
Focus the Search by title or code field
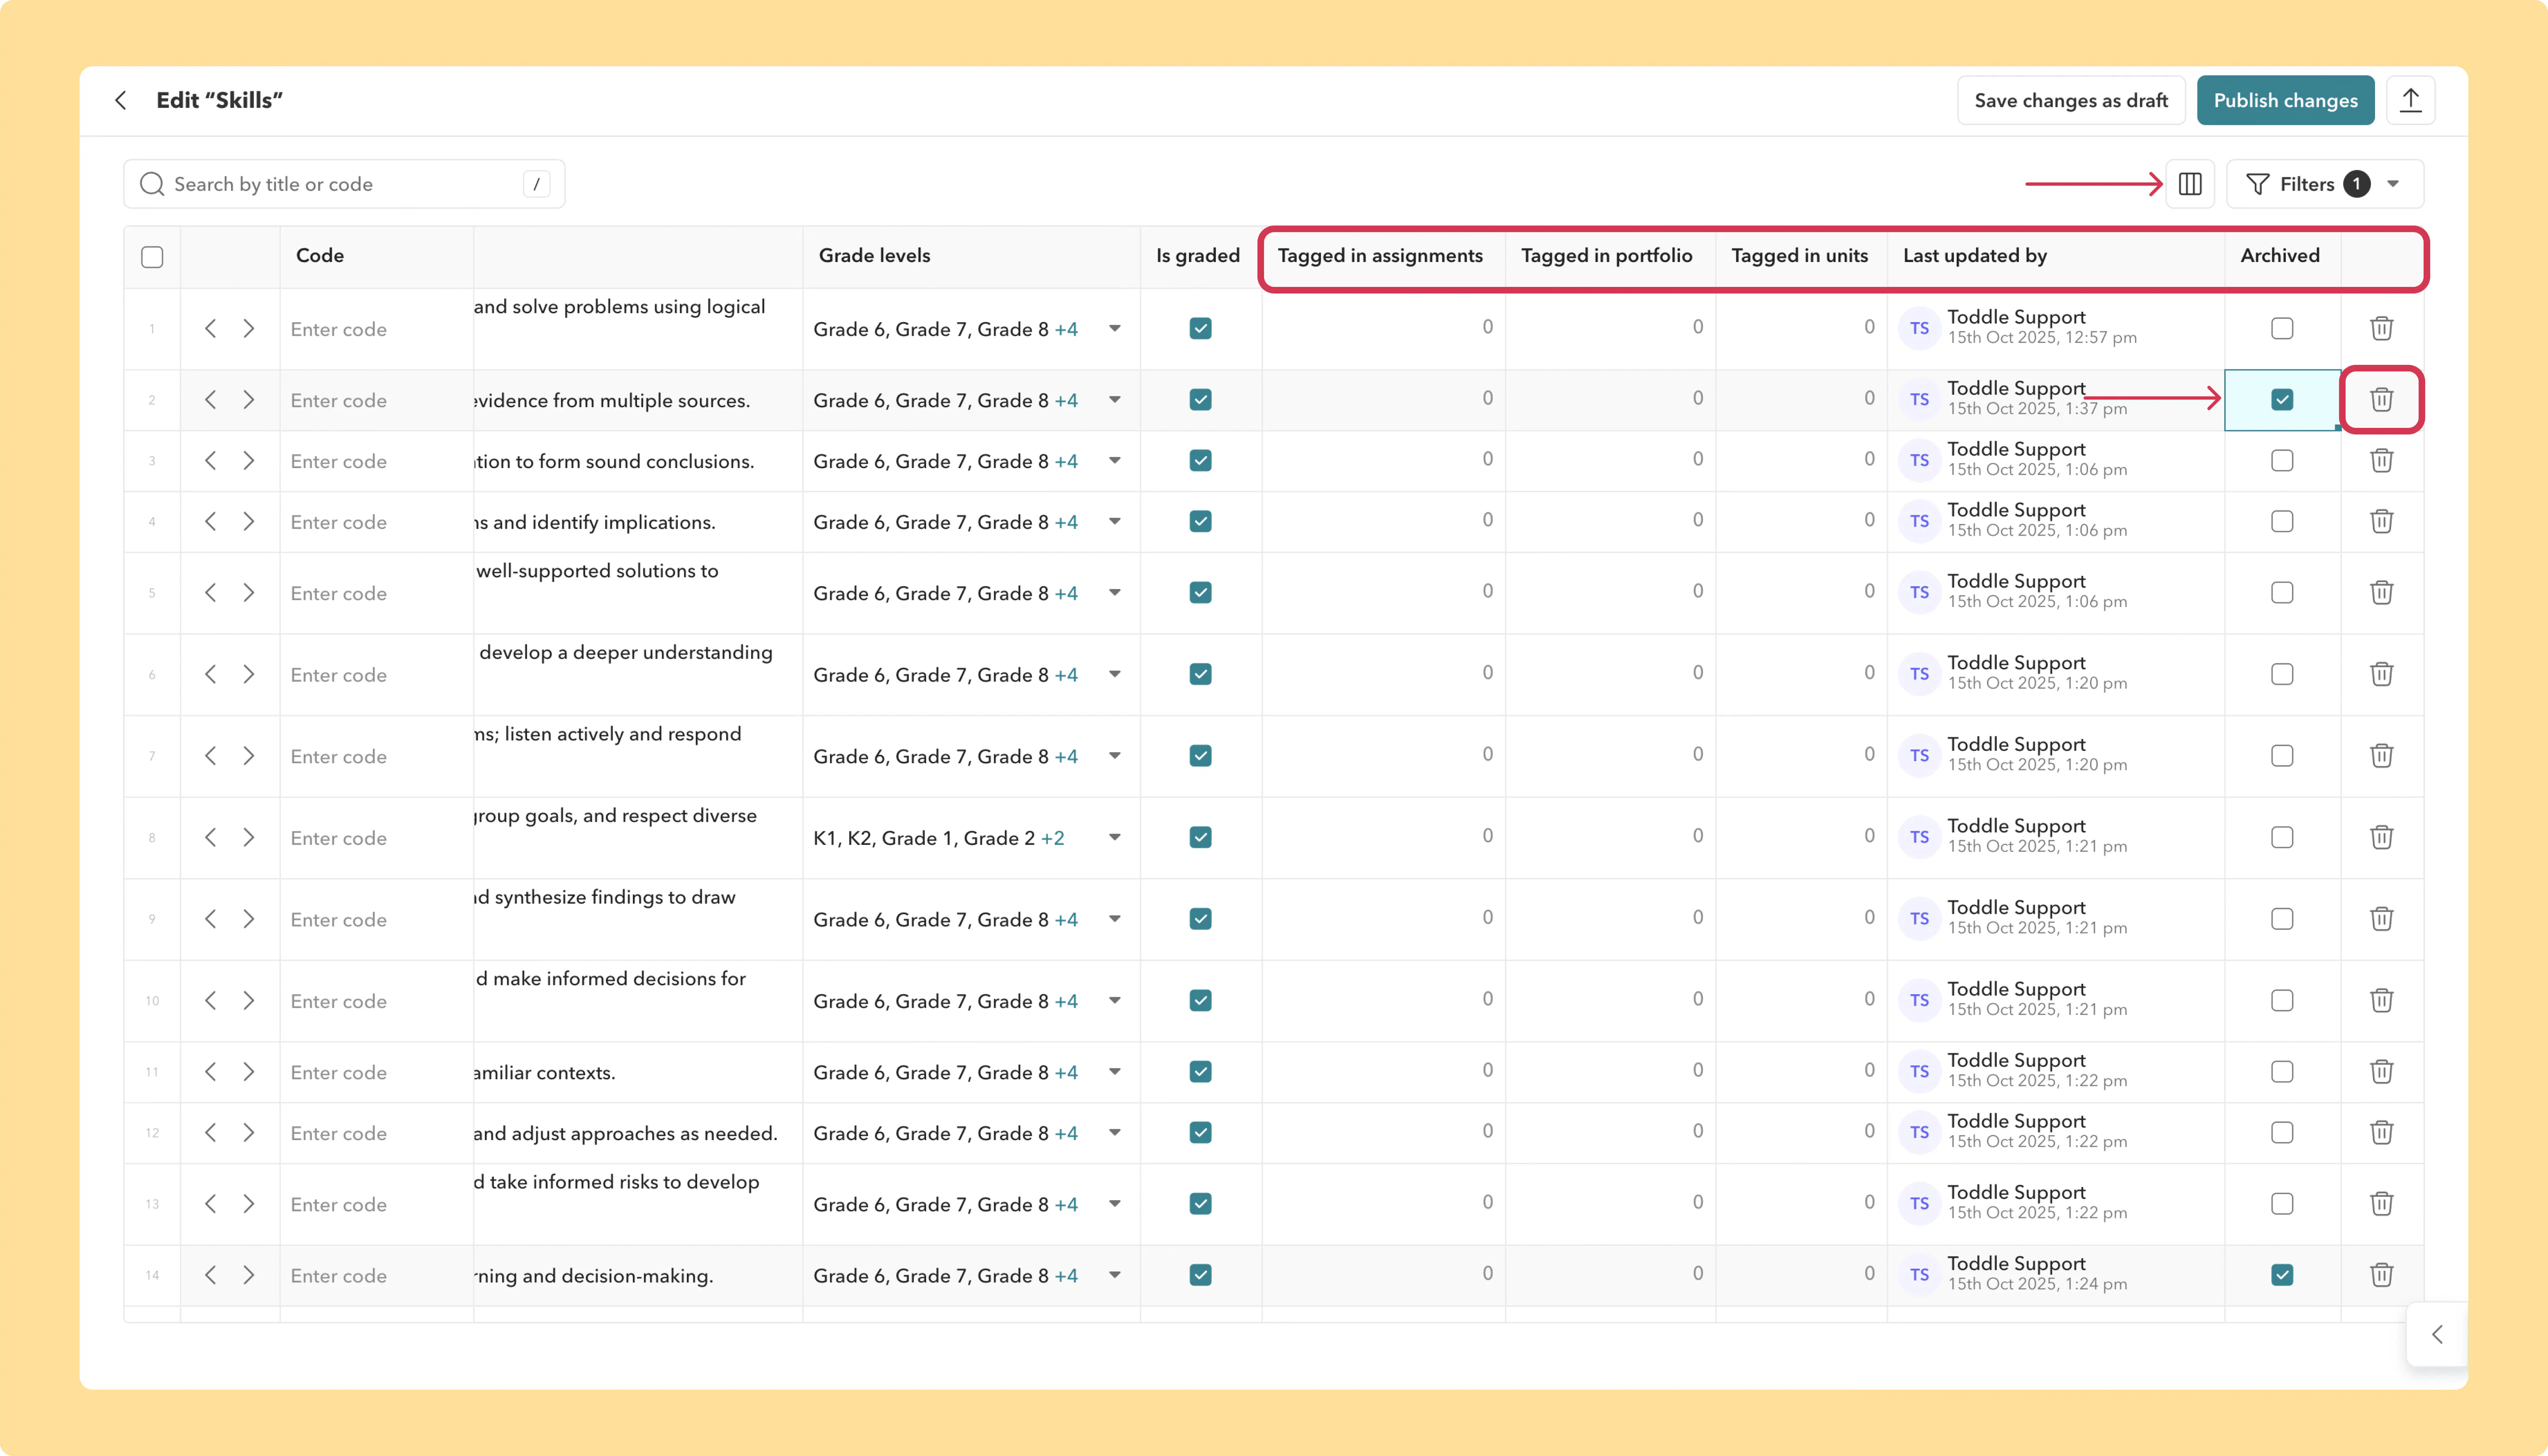click(x=344, y=184)
